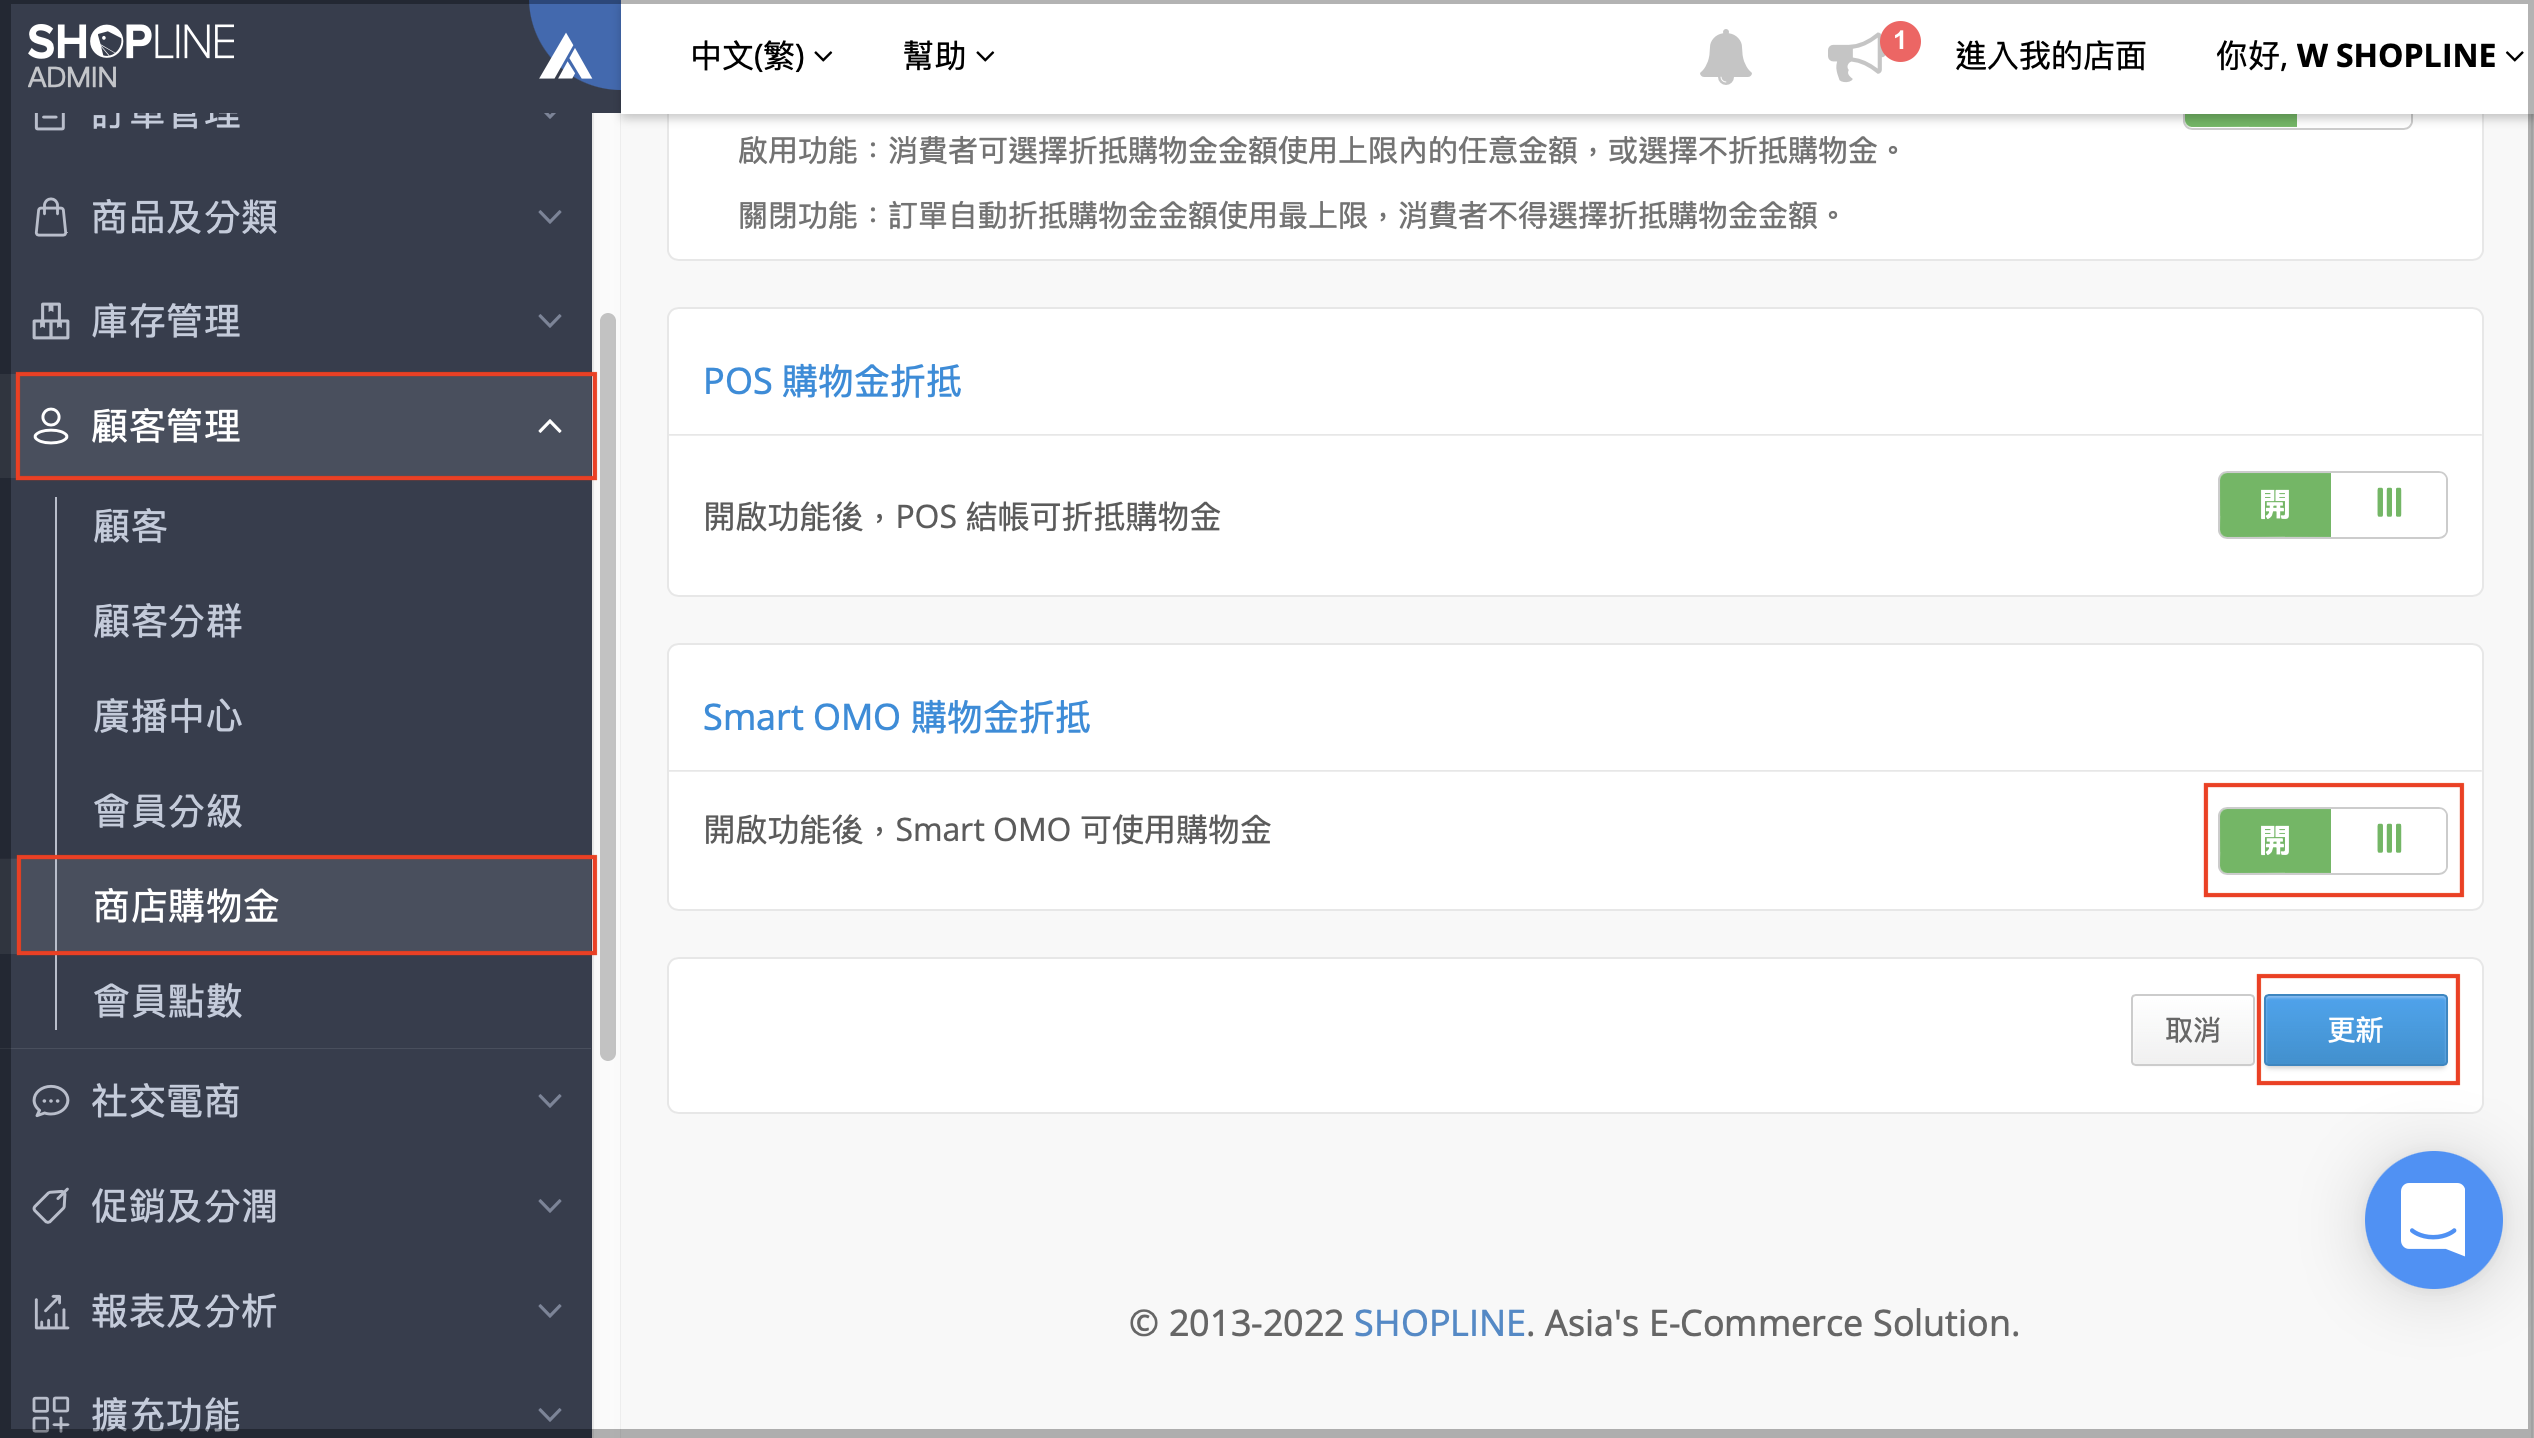This screenshot has width=2534, height=1438.
Task: Click 進入我的店面 link
Action: tap(2050, 56)
